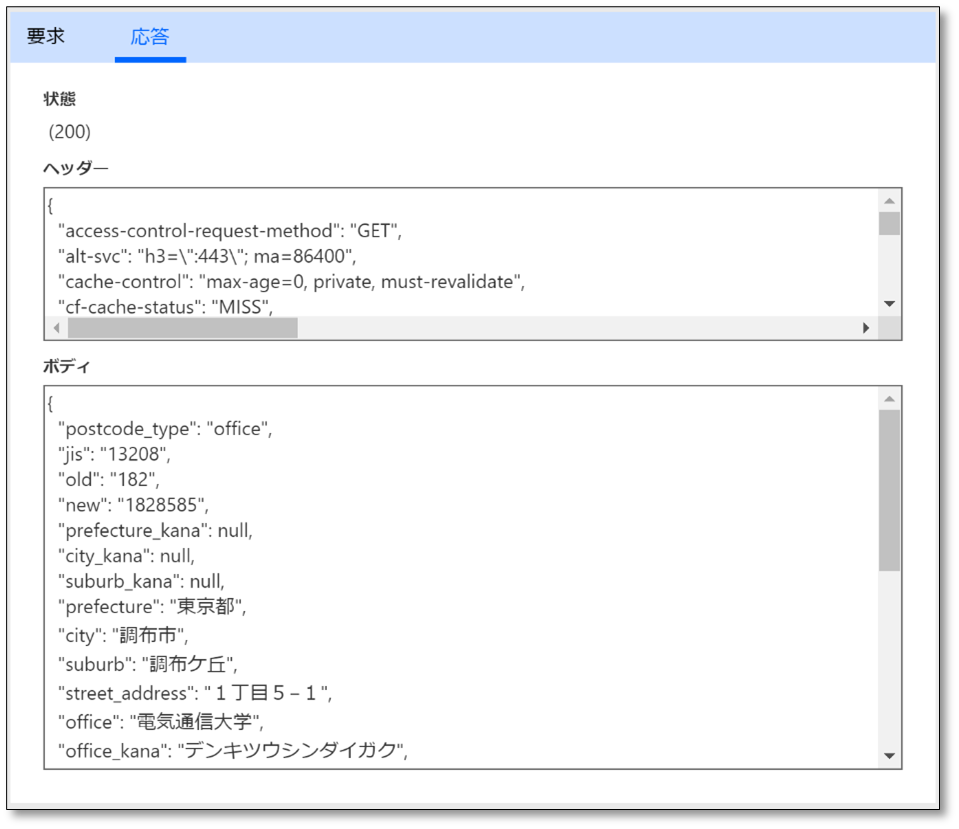Viewport: 959px width, 829px height.
Task: Click the "access-control-request-method" header line
Action: pos(230,231)
